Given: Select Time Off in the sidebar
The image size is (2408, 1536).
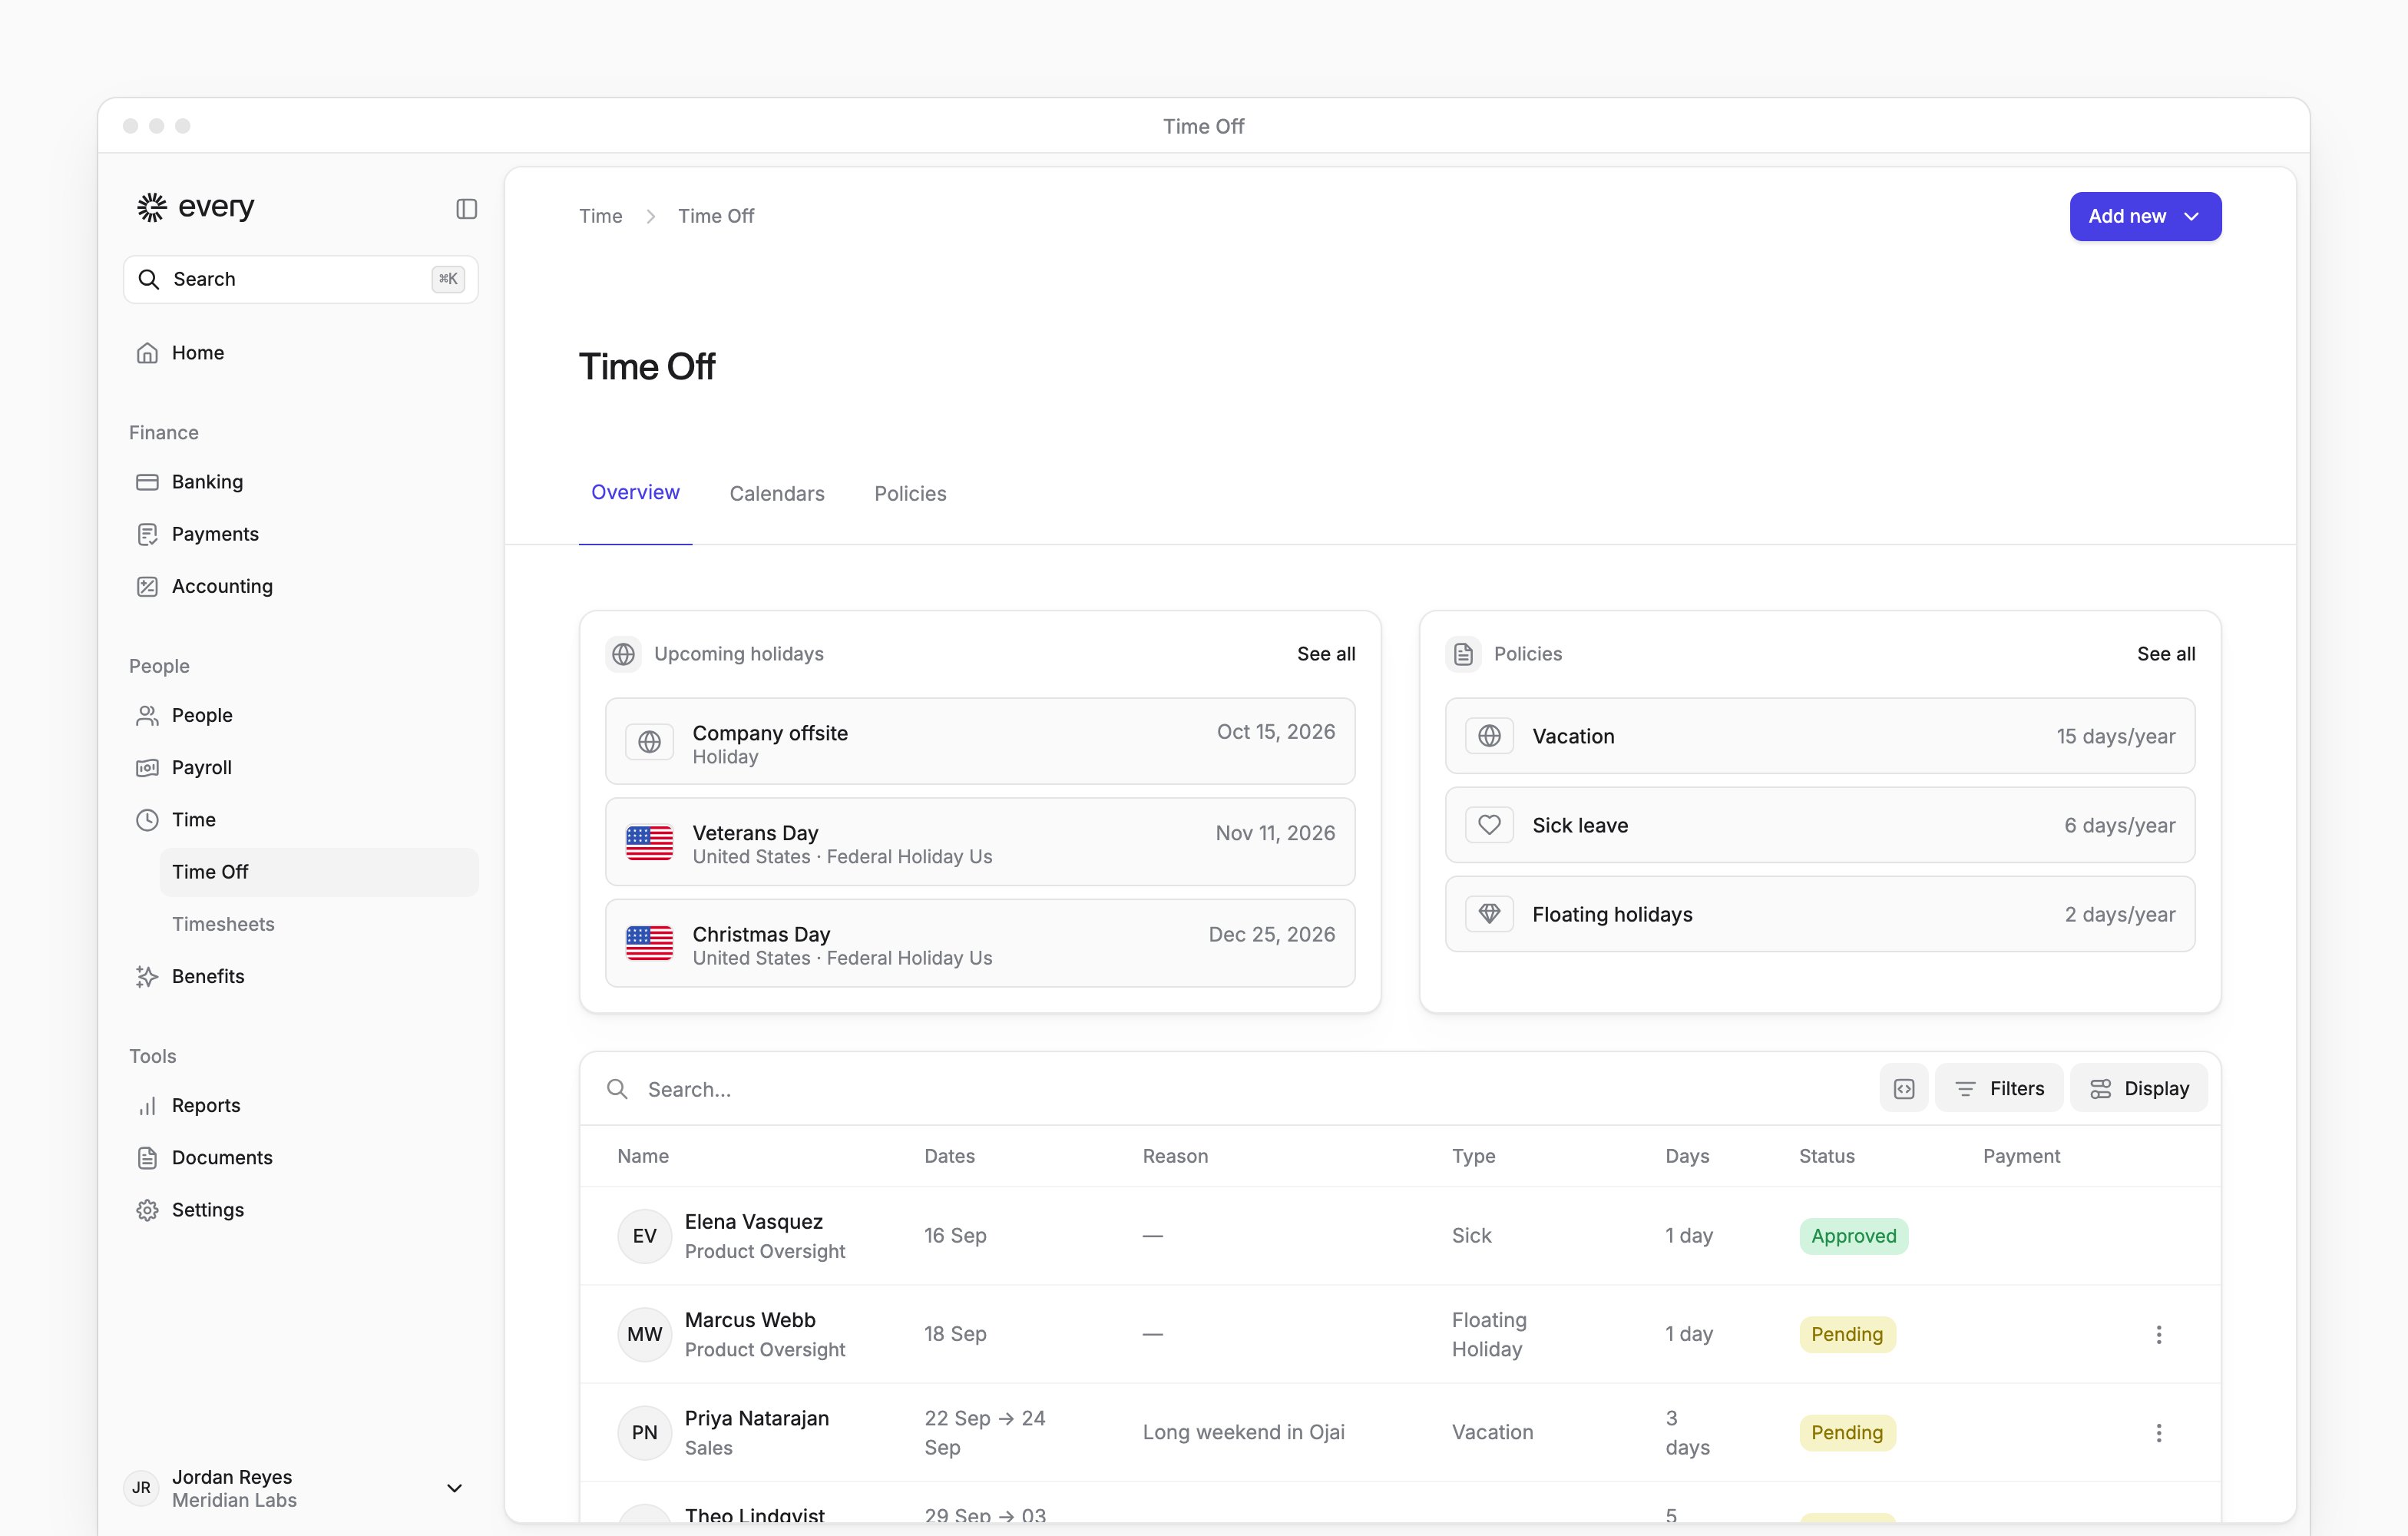Looking at the screenshot, I should coord(319,872).
